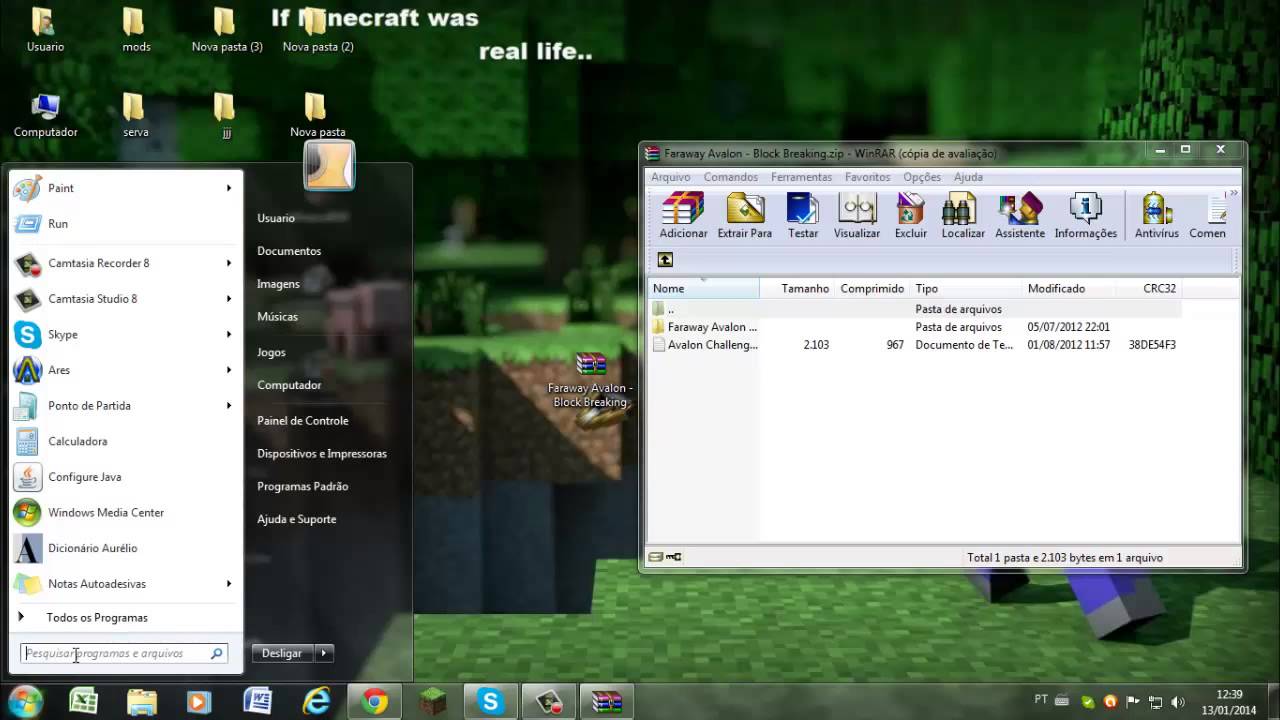The height and width of the screenshot is (720, 1280).
Task: Expand the Paint jump list arrow
Action: pos(229,188)
